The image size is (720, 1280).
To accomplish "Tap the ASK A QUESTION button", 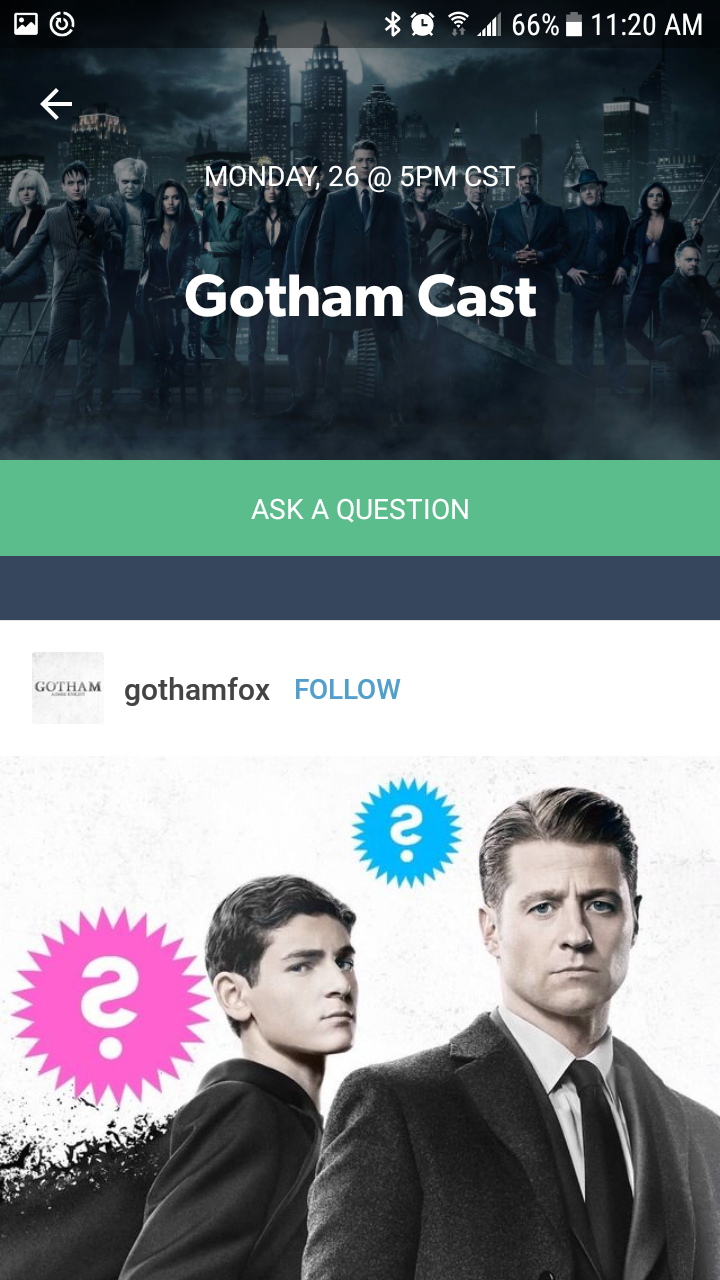I will tap(360, 508).
